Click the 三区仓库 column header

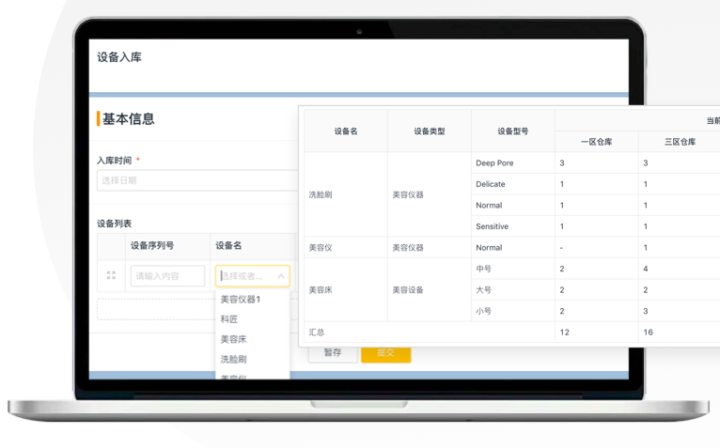pos(680,142)
